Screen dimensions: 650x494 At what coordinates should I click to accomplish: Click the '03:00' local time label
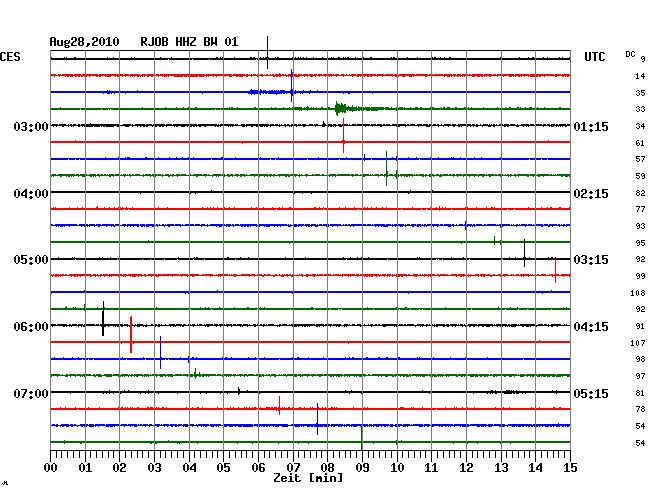click(x=31, y=126)
